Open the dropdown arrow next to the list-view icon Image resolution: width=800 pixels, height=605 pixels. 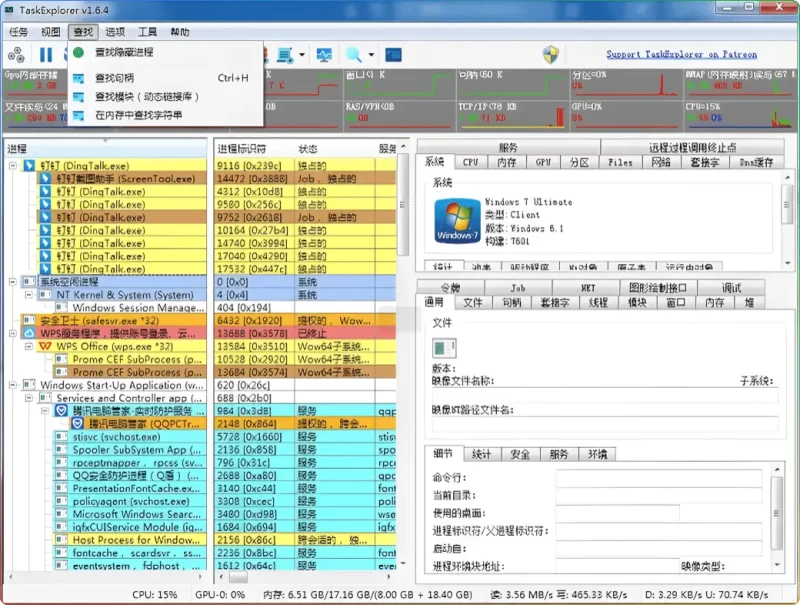click(302, 55)
